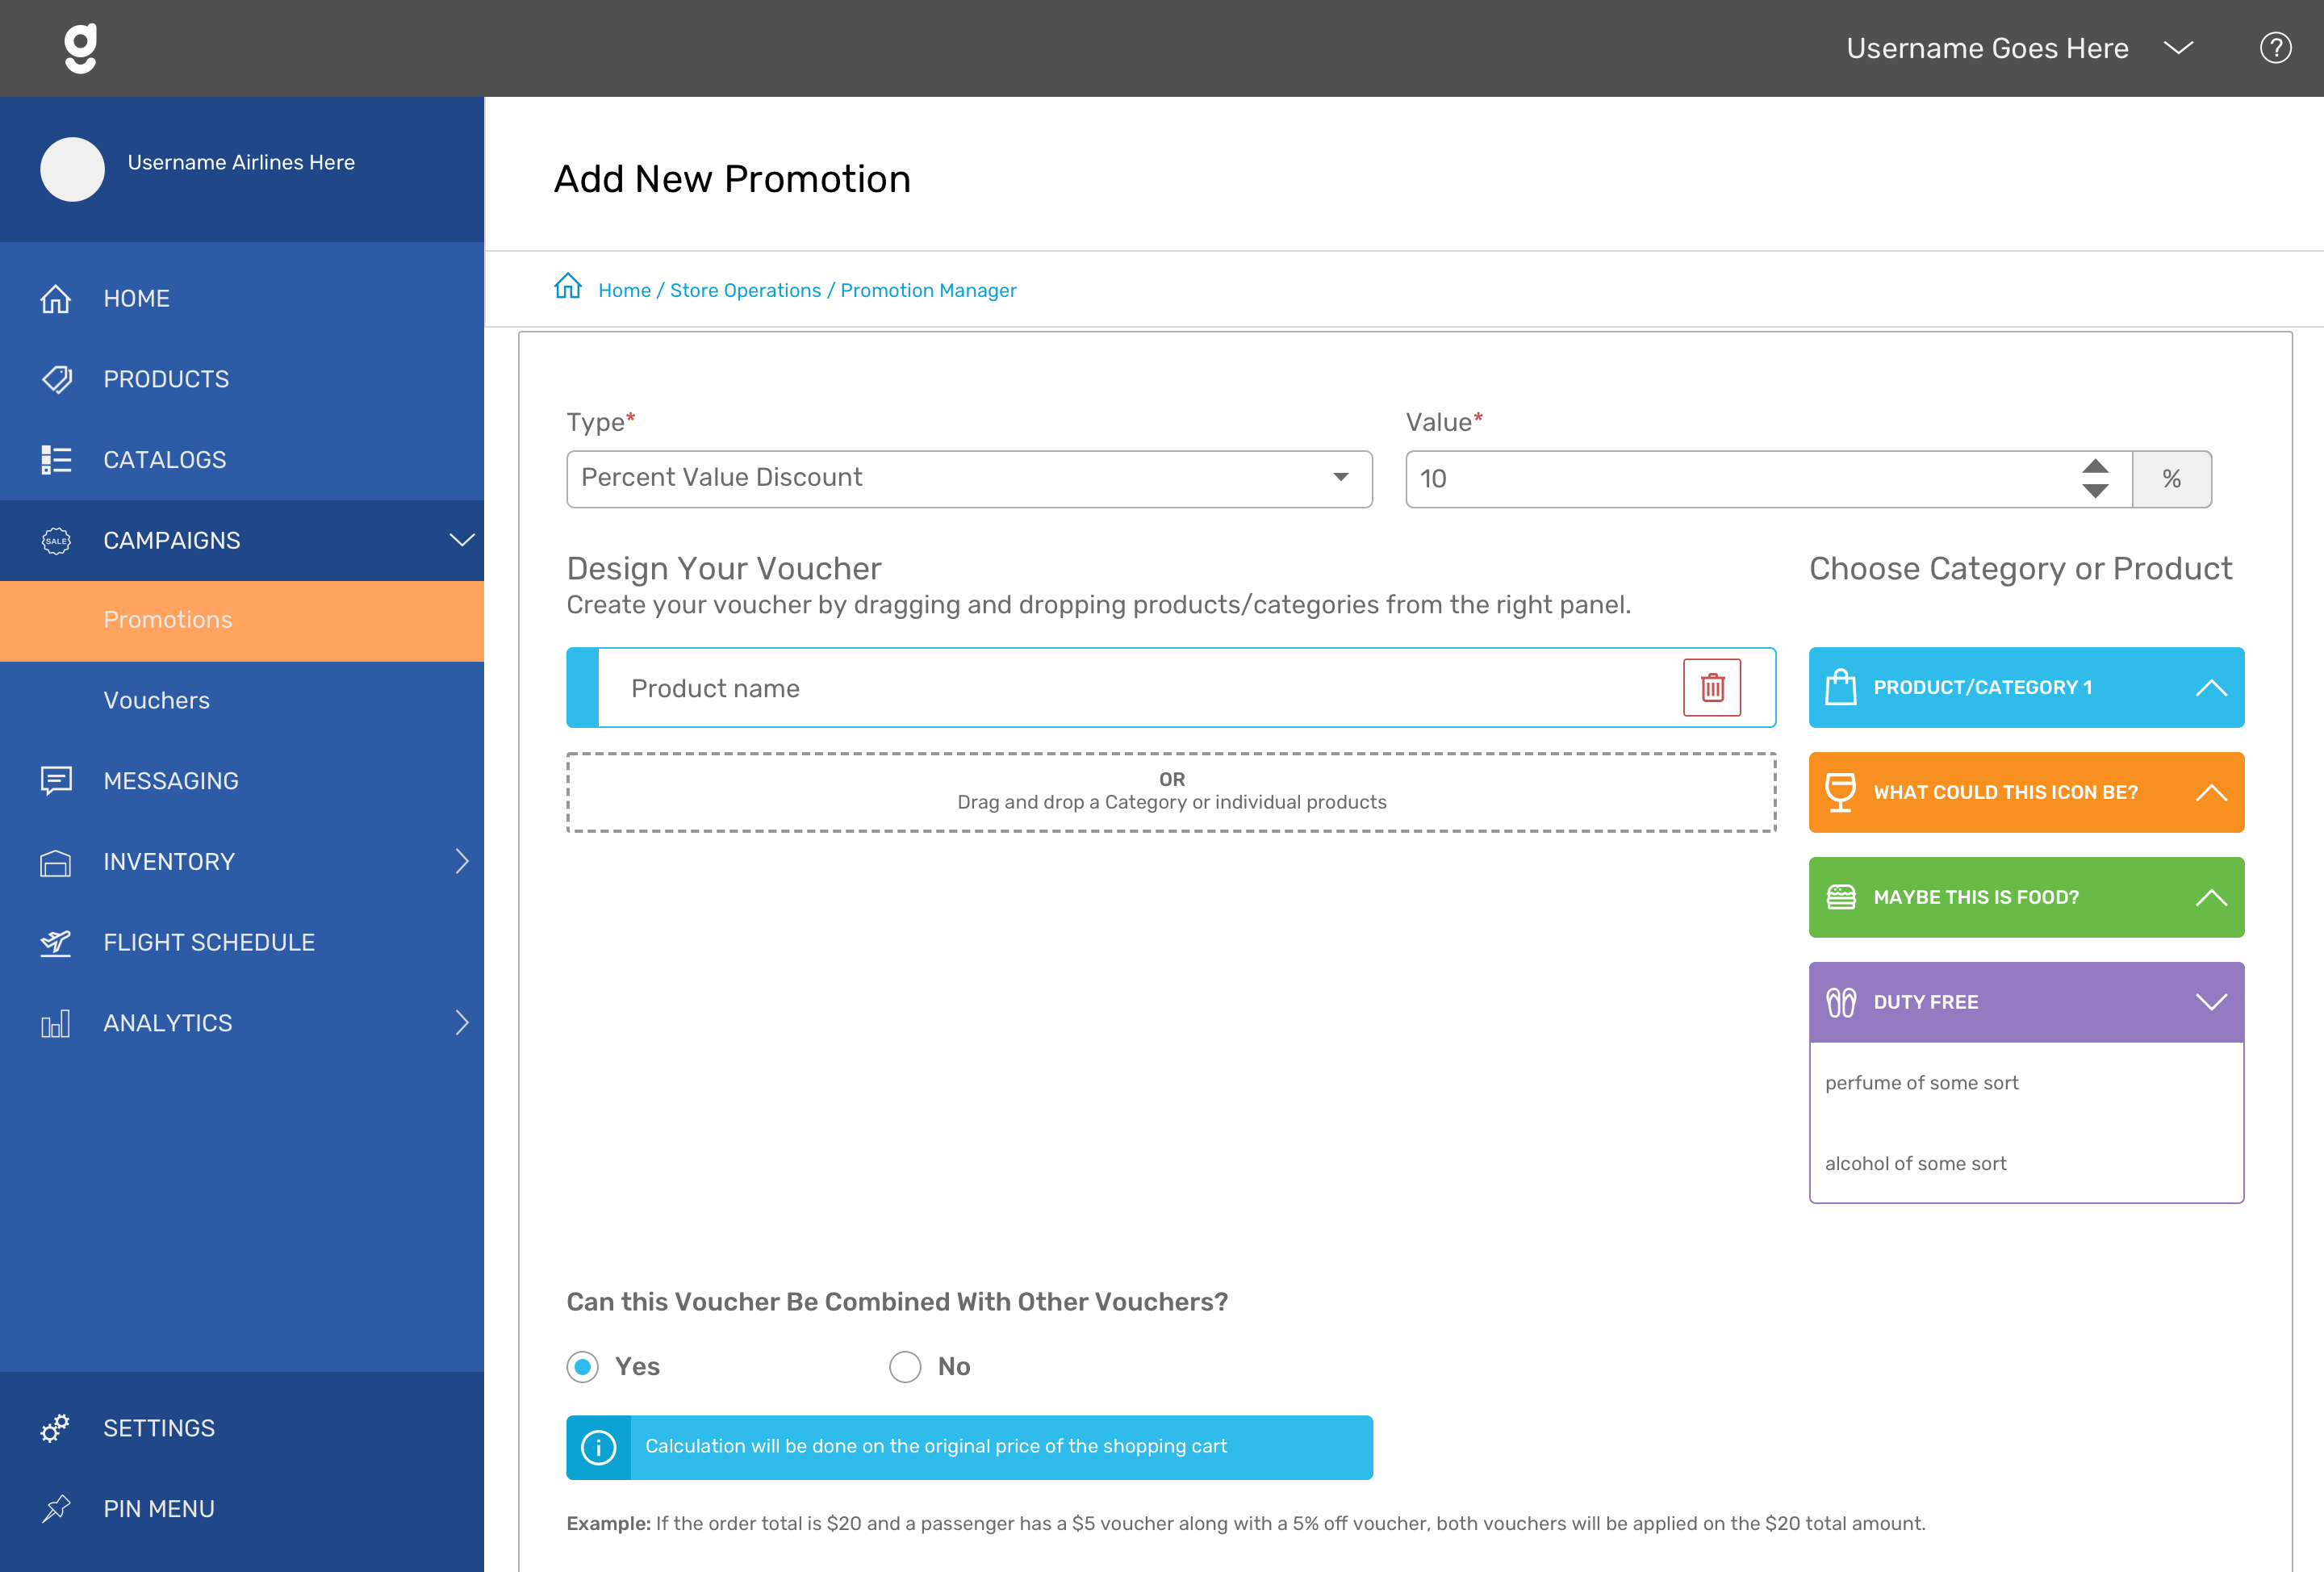Collapse the WHAT COULD THIS ICON BE panel

click(2210, 792)
